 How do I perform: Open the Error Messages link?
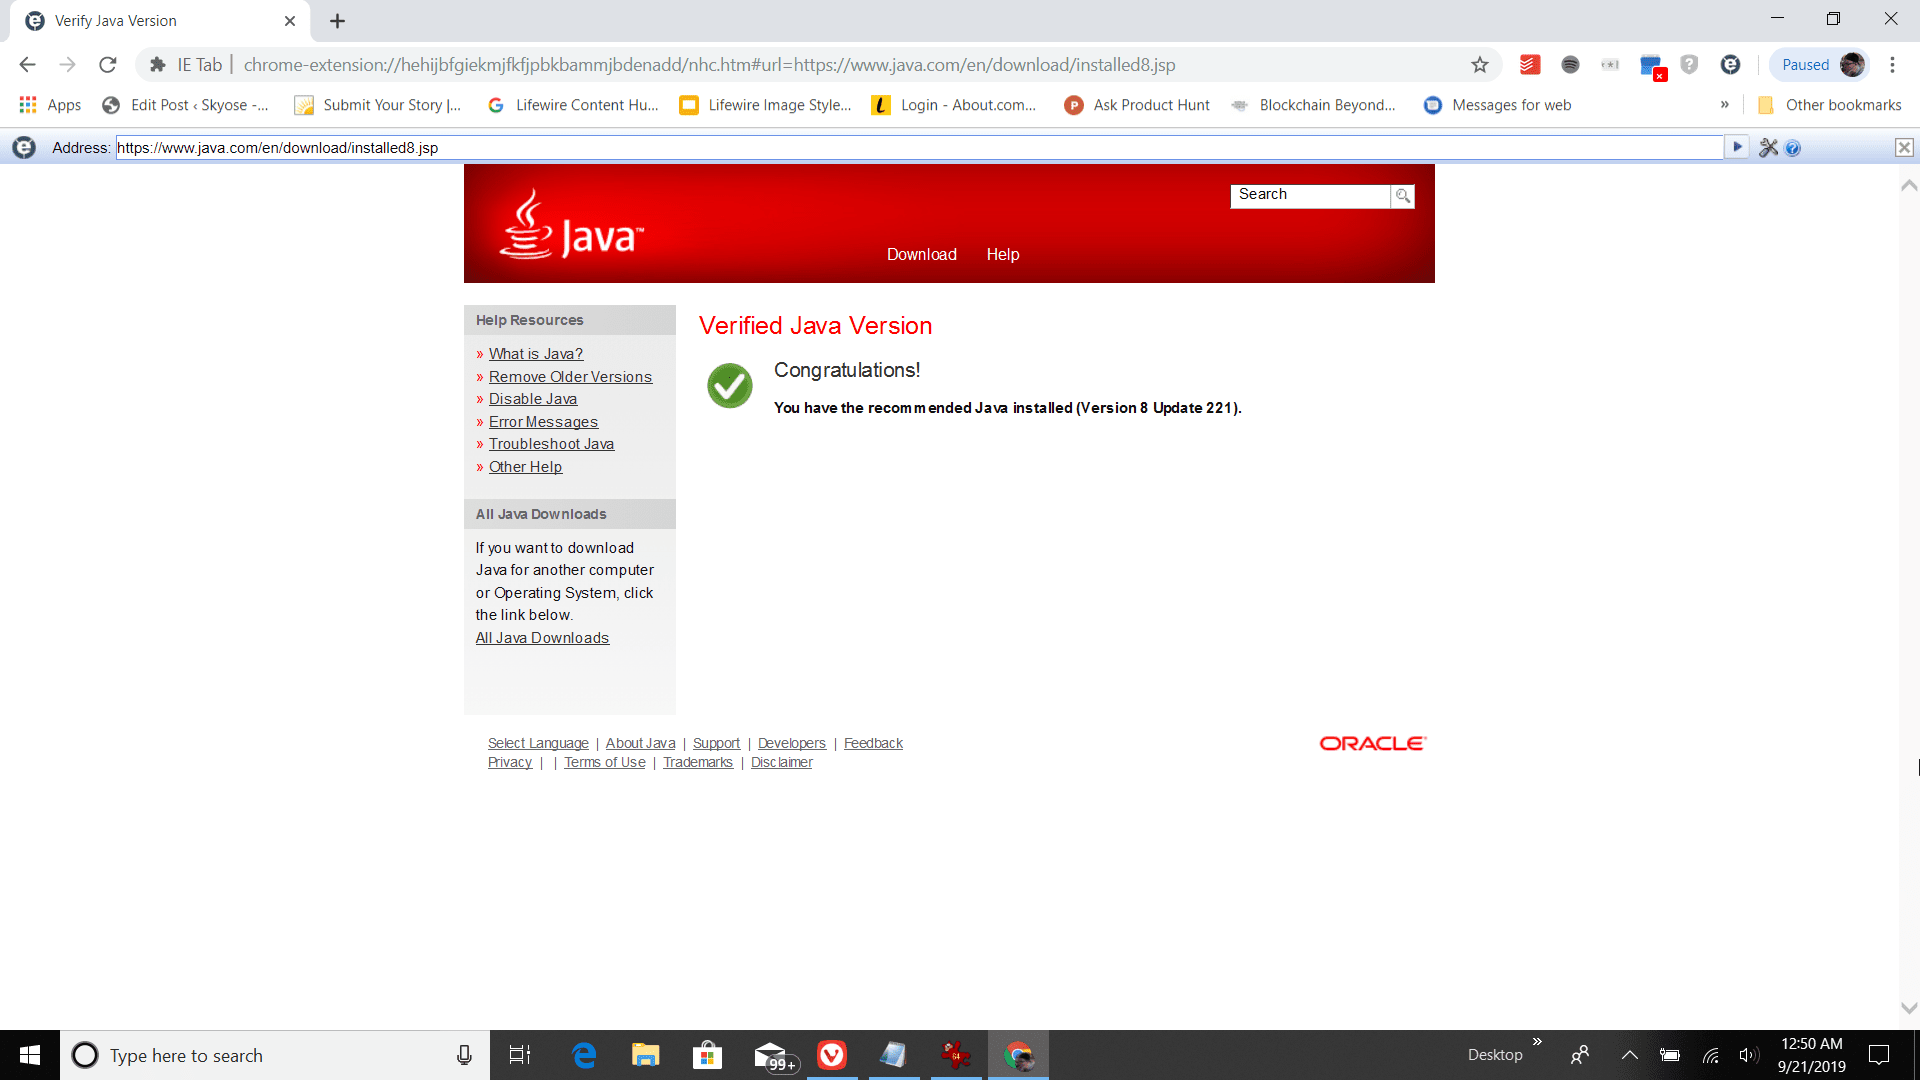click(x=543, y=422)
